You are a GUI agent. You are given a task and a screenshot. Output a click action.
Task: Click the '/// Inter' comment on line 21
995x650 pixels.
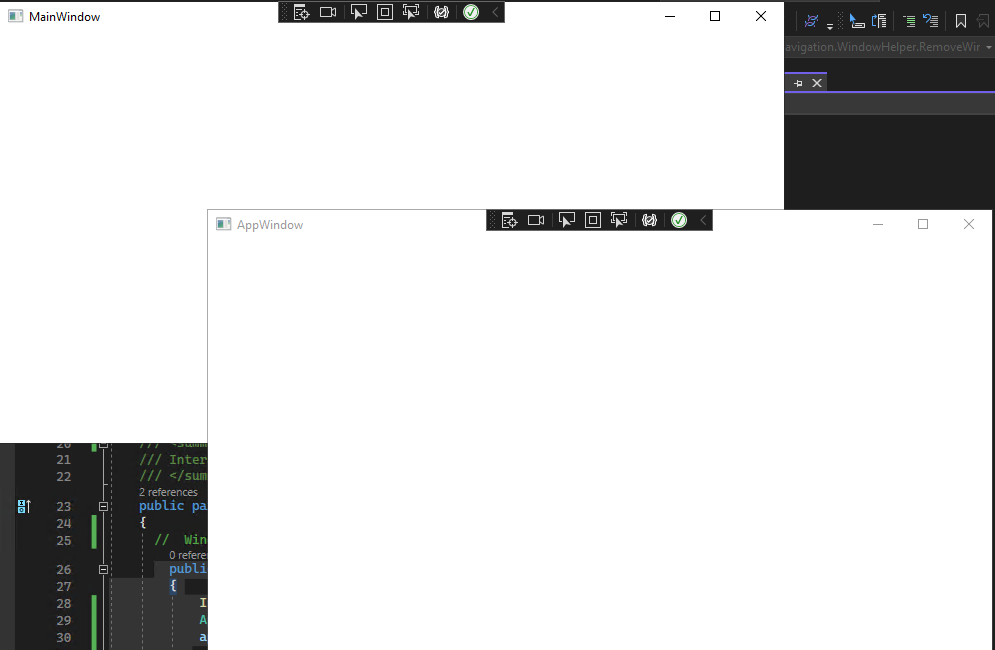coord(173,460)
